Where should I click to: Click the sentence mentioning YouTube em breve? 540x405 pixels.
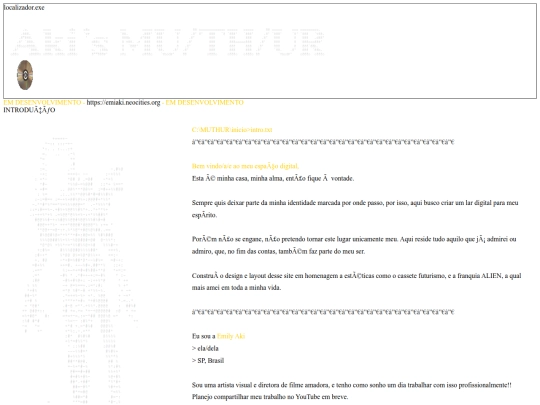click(x=270, y=397)
